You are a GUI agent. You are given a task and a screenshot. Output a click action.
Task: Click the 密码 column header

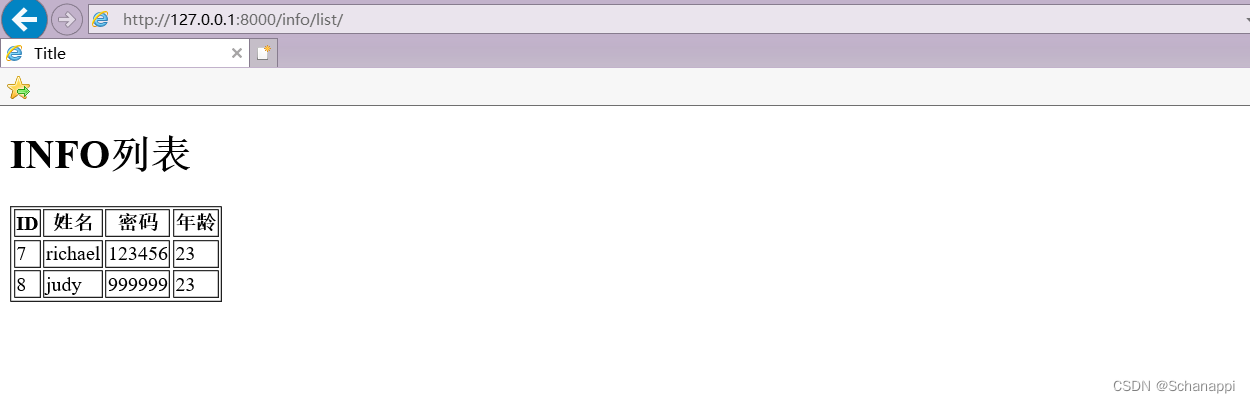(x=138, y=223)
